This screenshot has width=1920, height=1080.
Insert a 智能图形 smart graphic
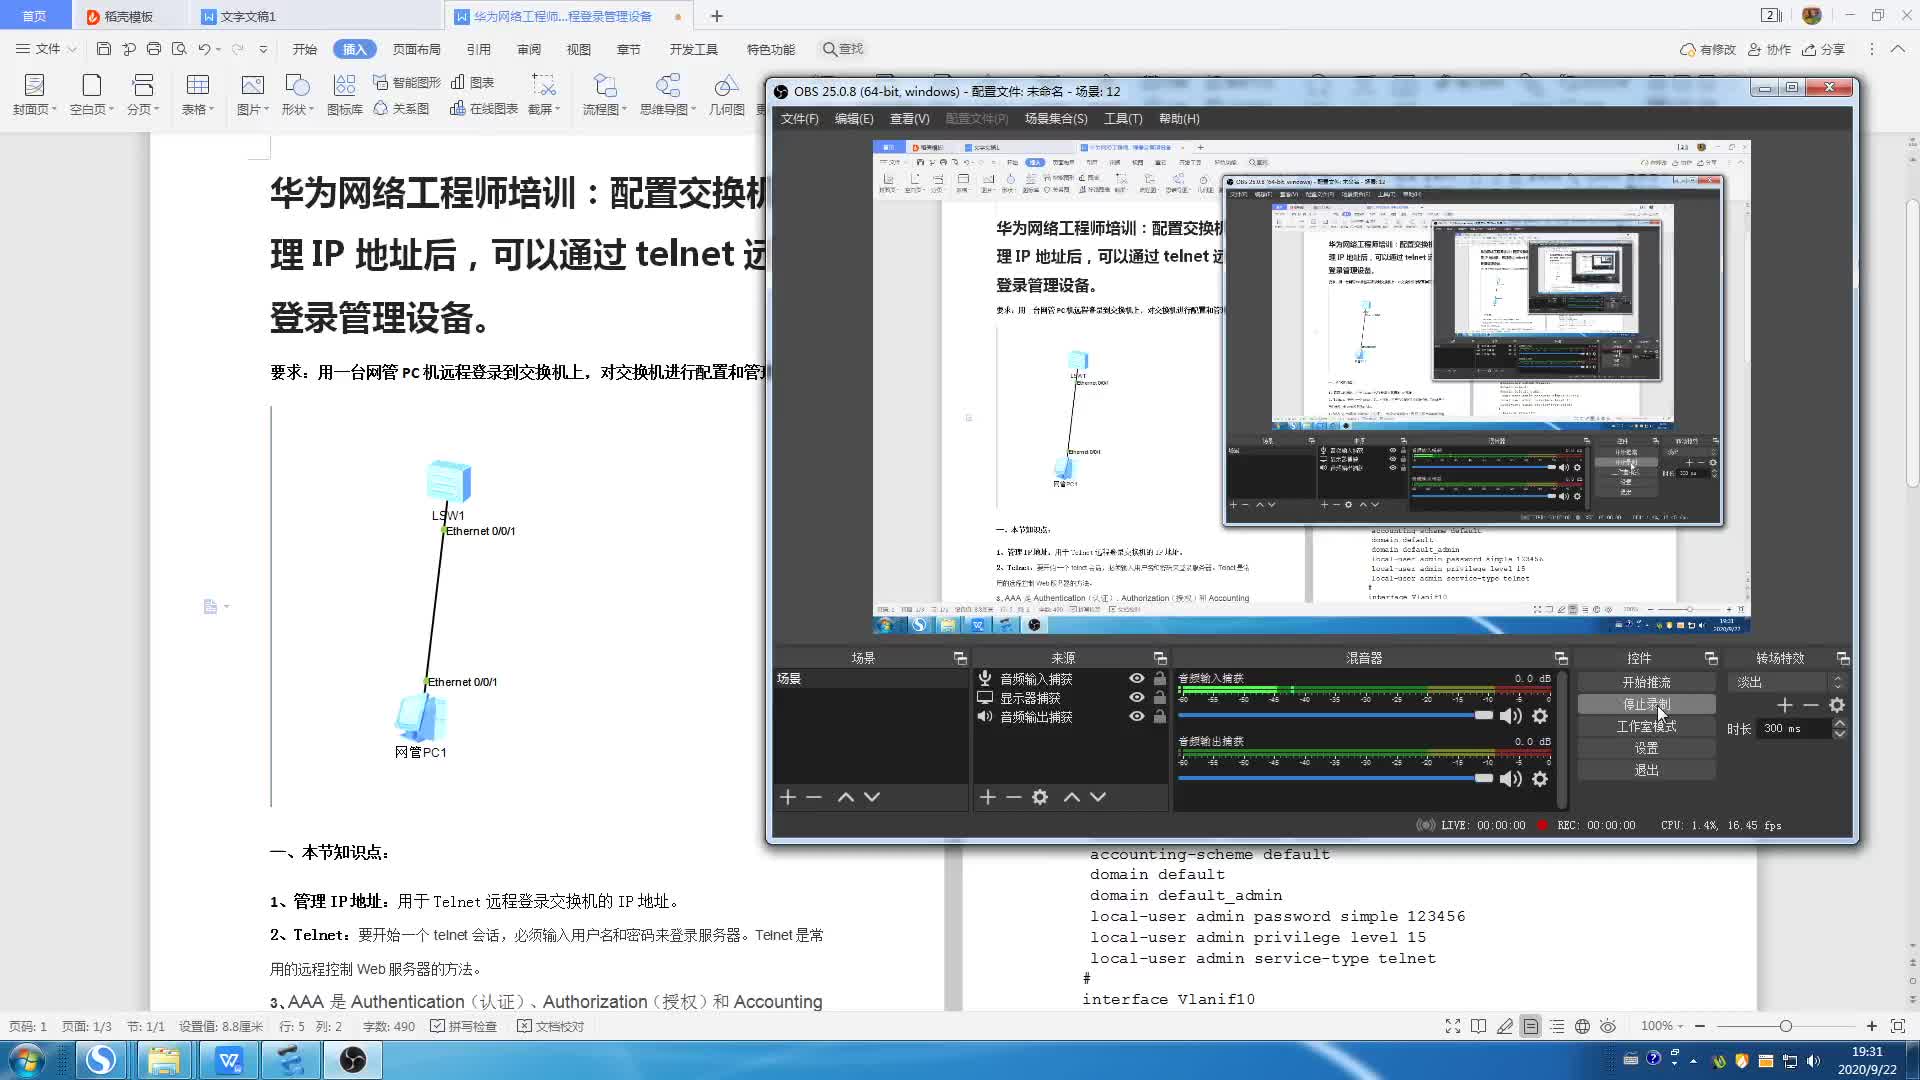(x=406, y=82)
